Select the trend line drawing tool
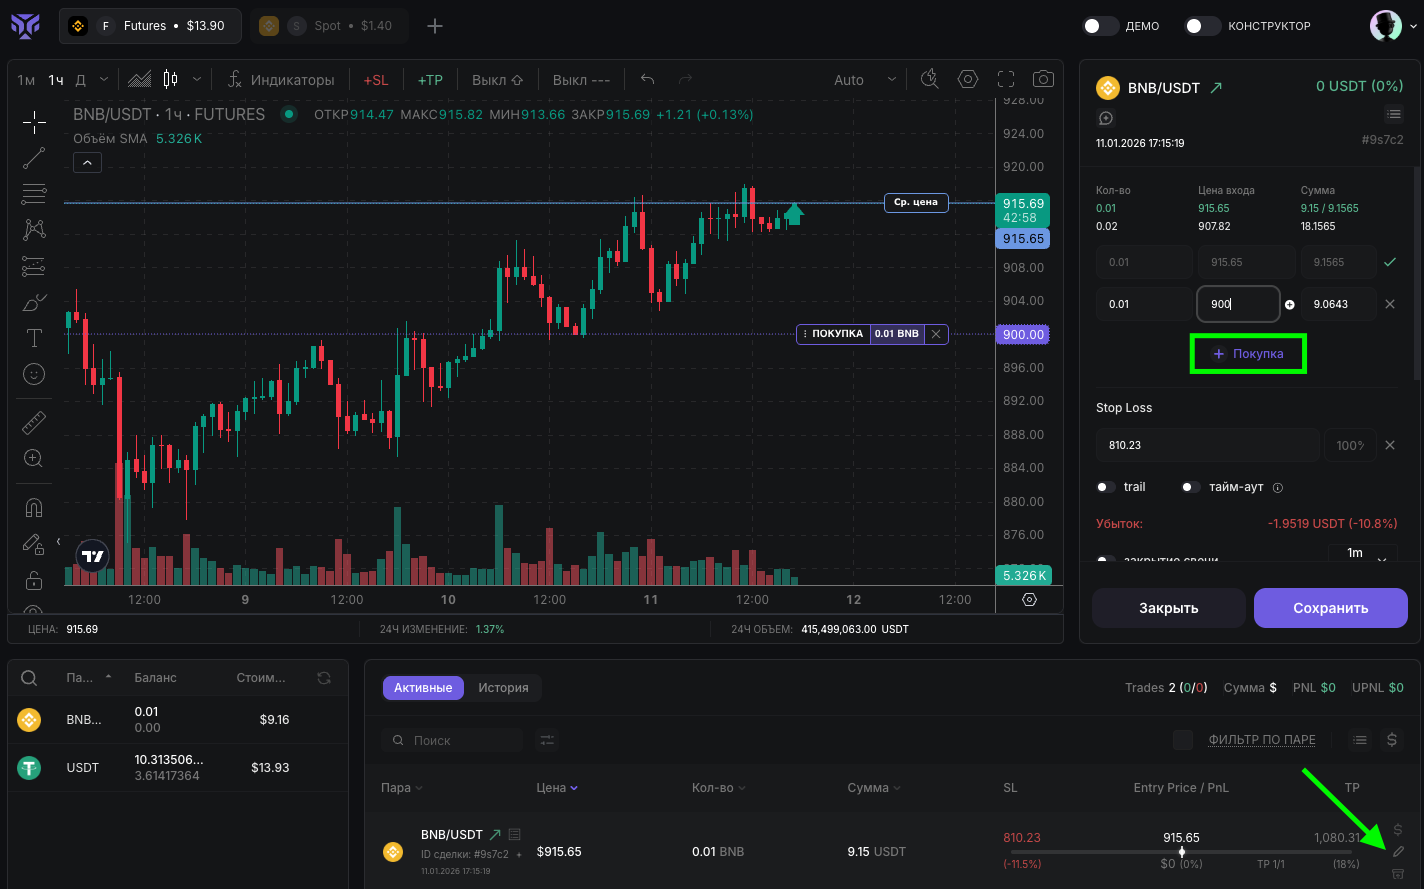Viewport: 1424px width, 889px height. coord(34,158)
